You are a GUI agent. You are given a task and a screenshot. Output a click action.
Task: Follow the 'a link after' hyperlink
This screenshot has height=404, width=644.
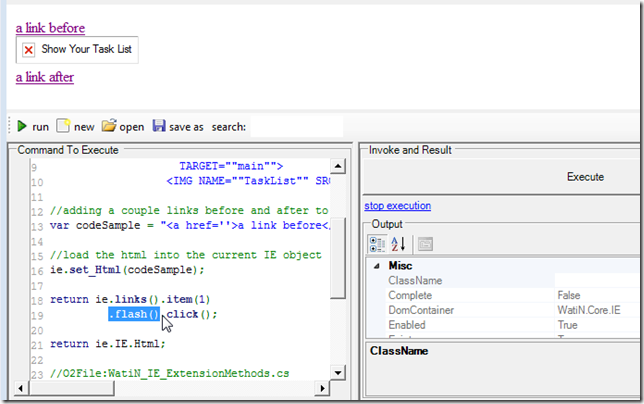44,76
